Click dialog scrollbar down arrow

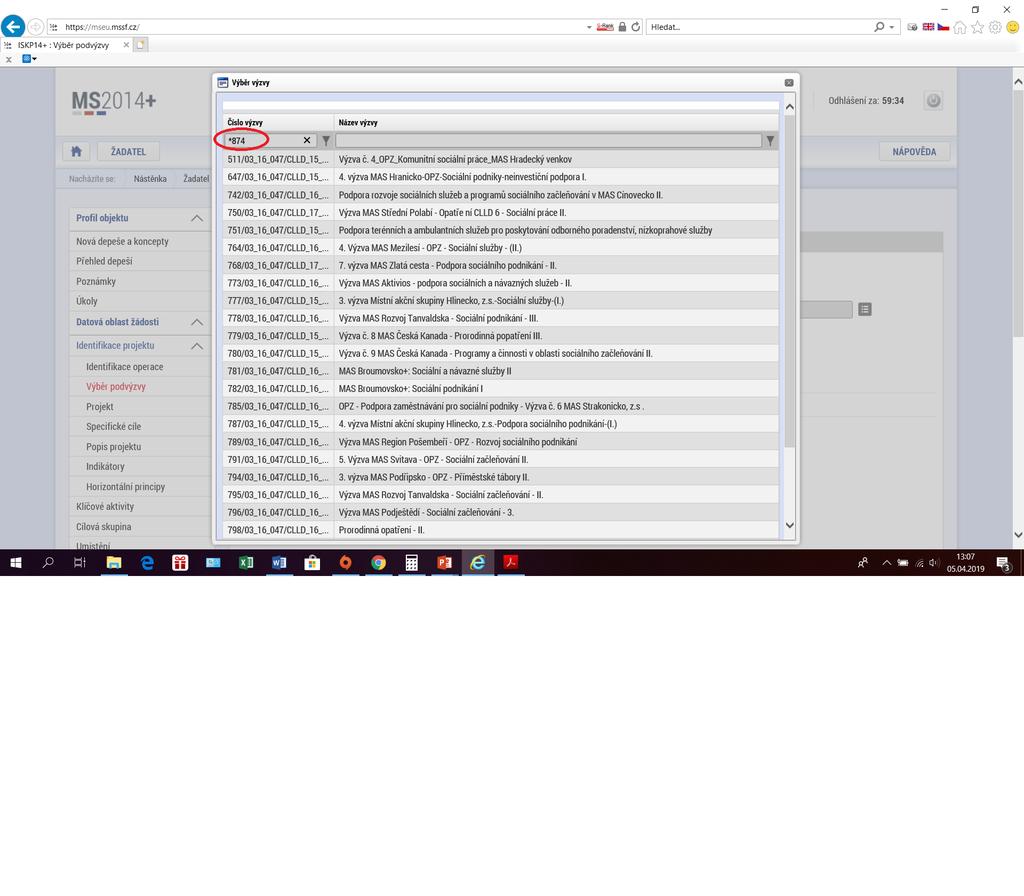(790, 526)
